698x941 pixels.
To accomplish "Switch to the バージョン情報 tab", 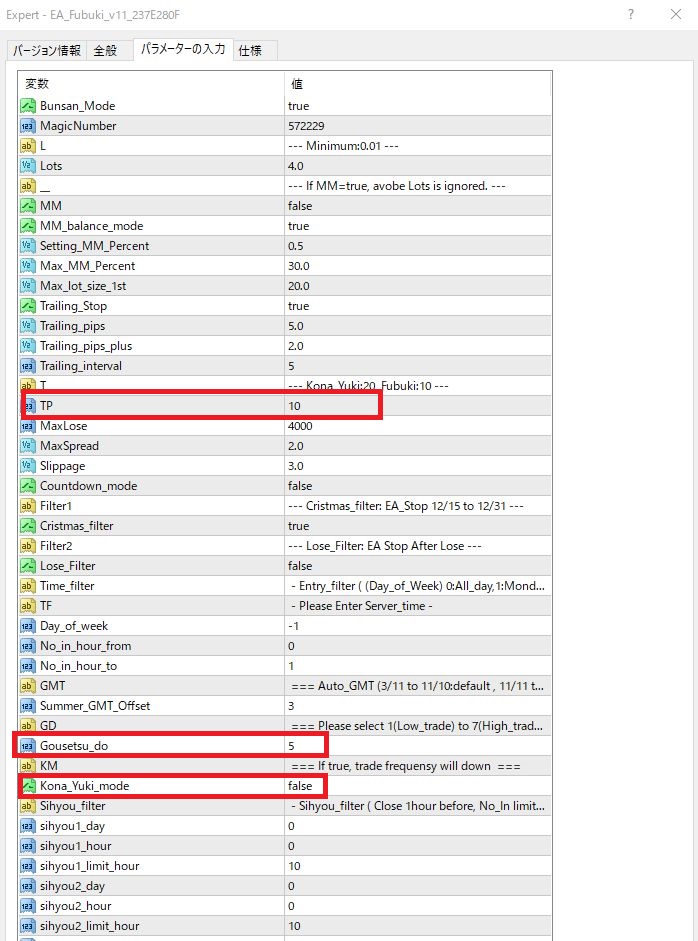I will pyautogui.click(x=46, y=51).
